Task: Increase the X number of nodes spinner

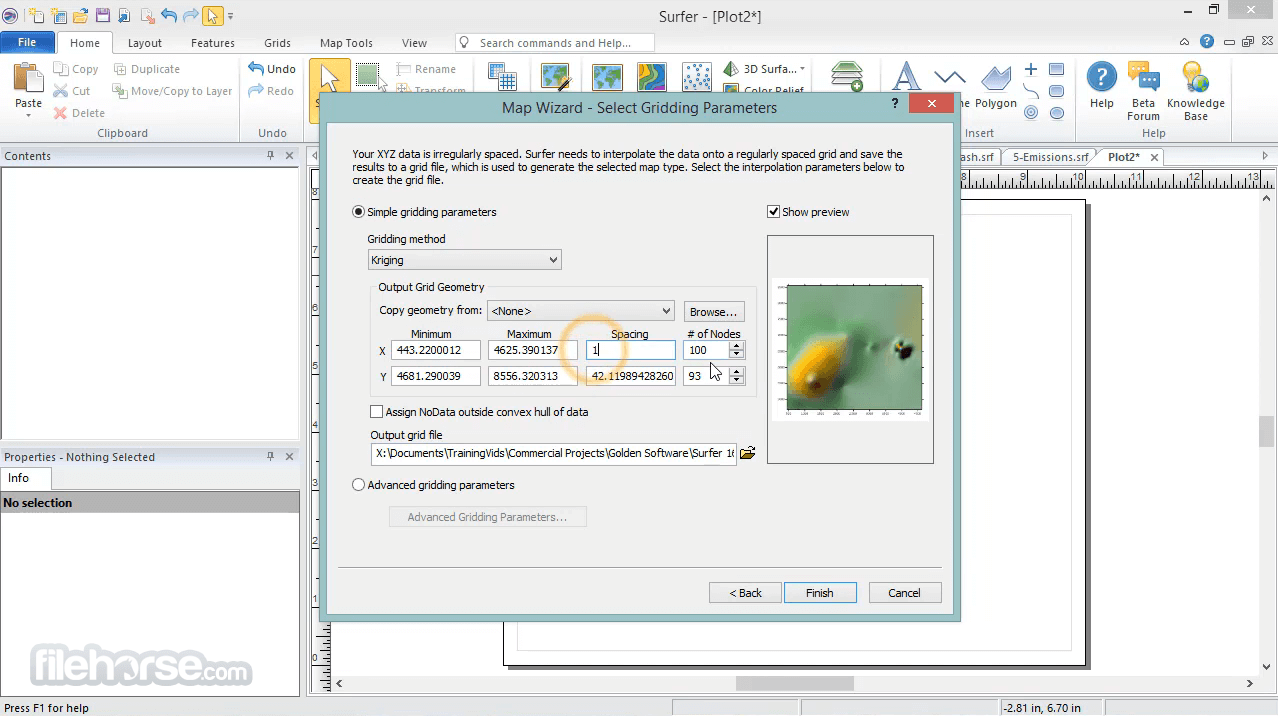Action: (737, 346)
